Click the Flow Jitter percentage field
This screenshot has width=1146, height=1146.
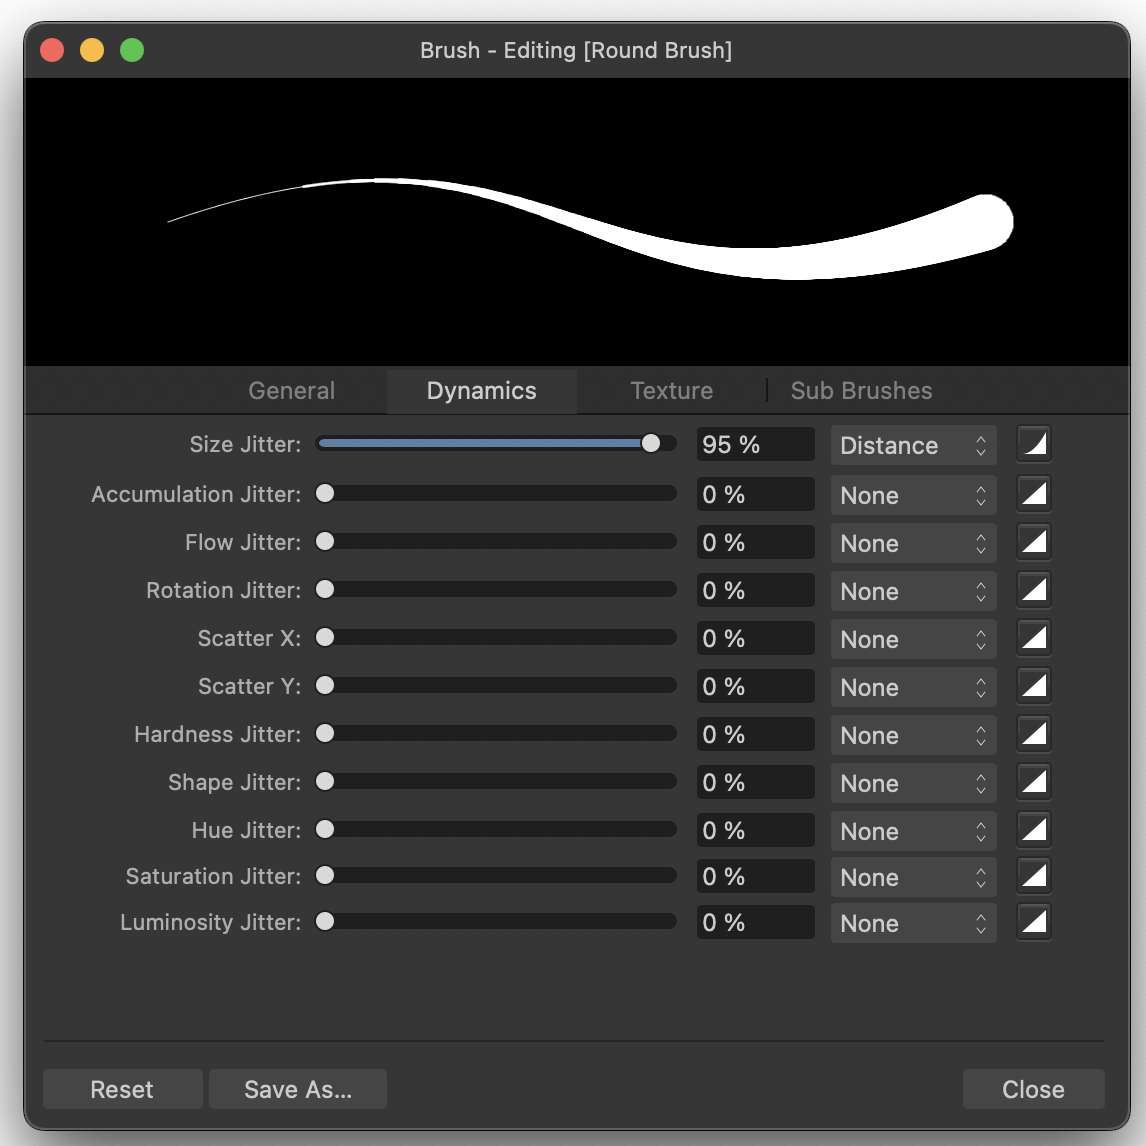[756, 542]
